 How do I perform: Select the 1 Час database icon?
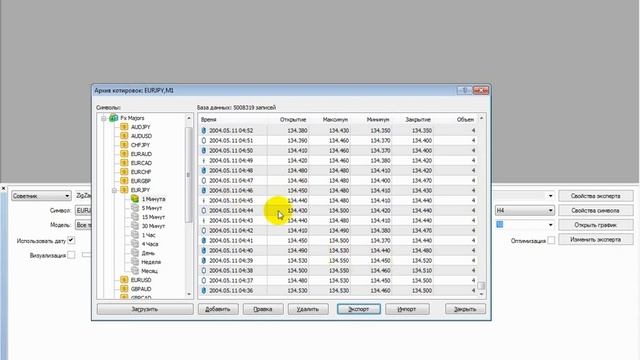[x=135, y=235]
